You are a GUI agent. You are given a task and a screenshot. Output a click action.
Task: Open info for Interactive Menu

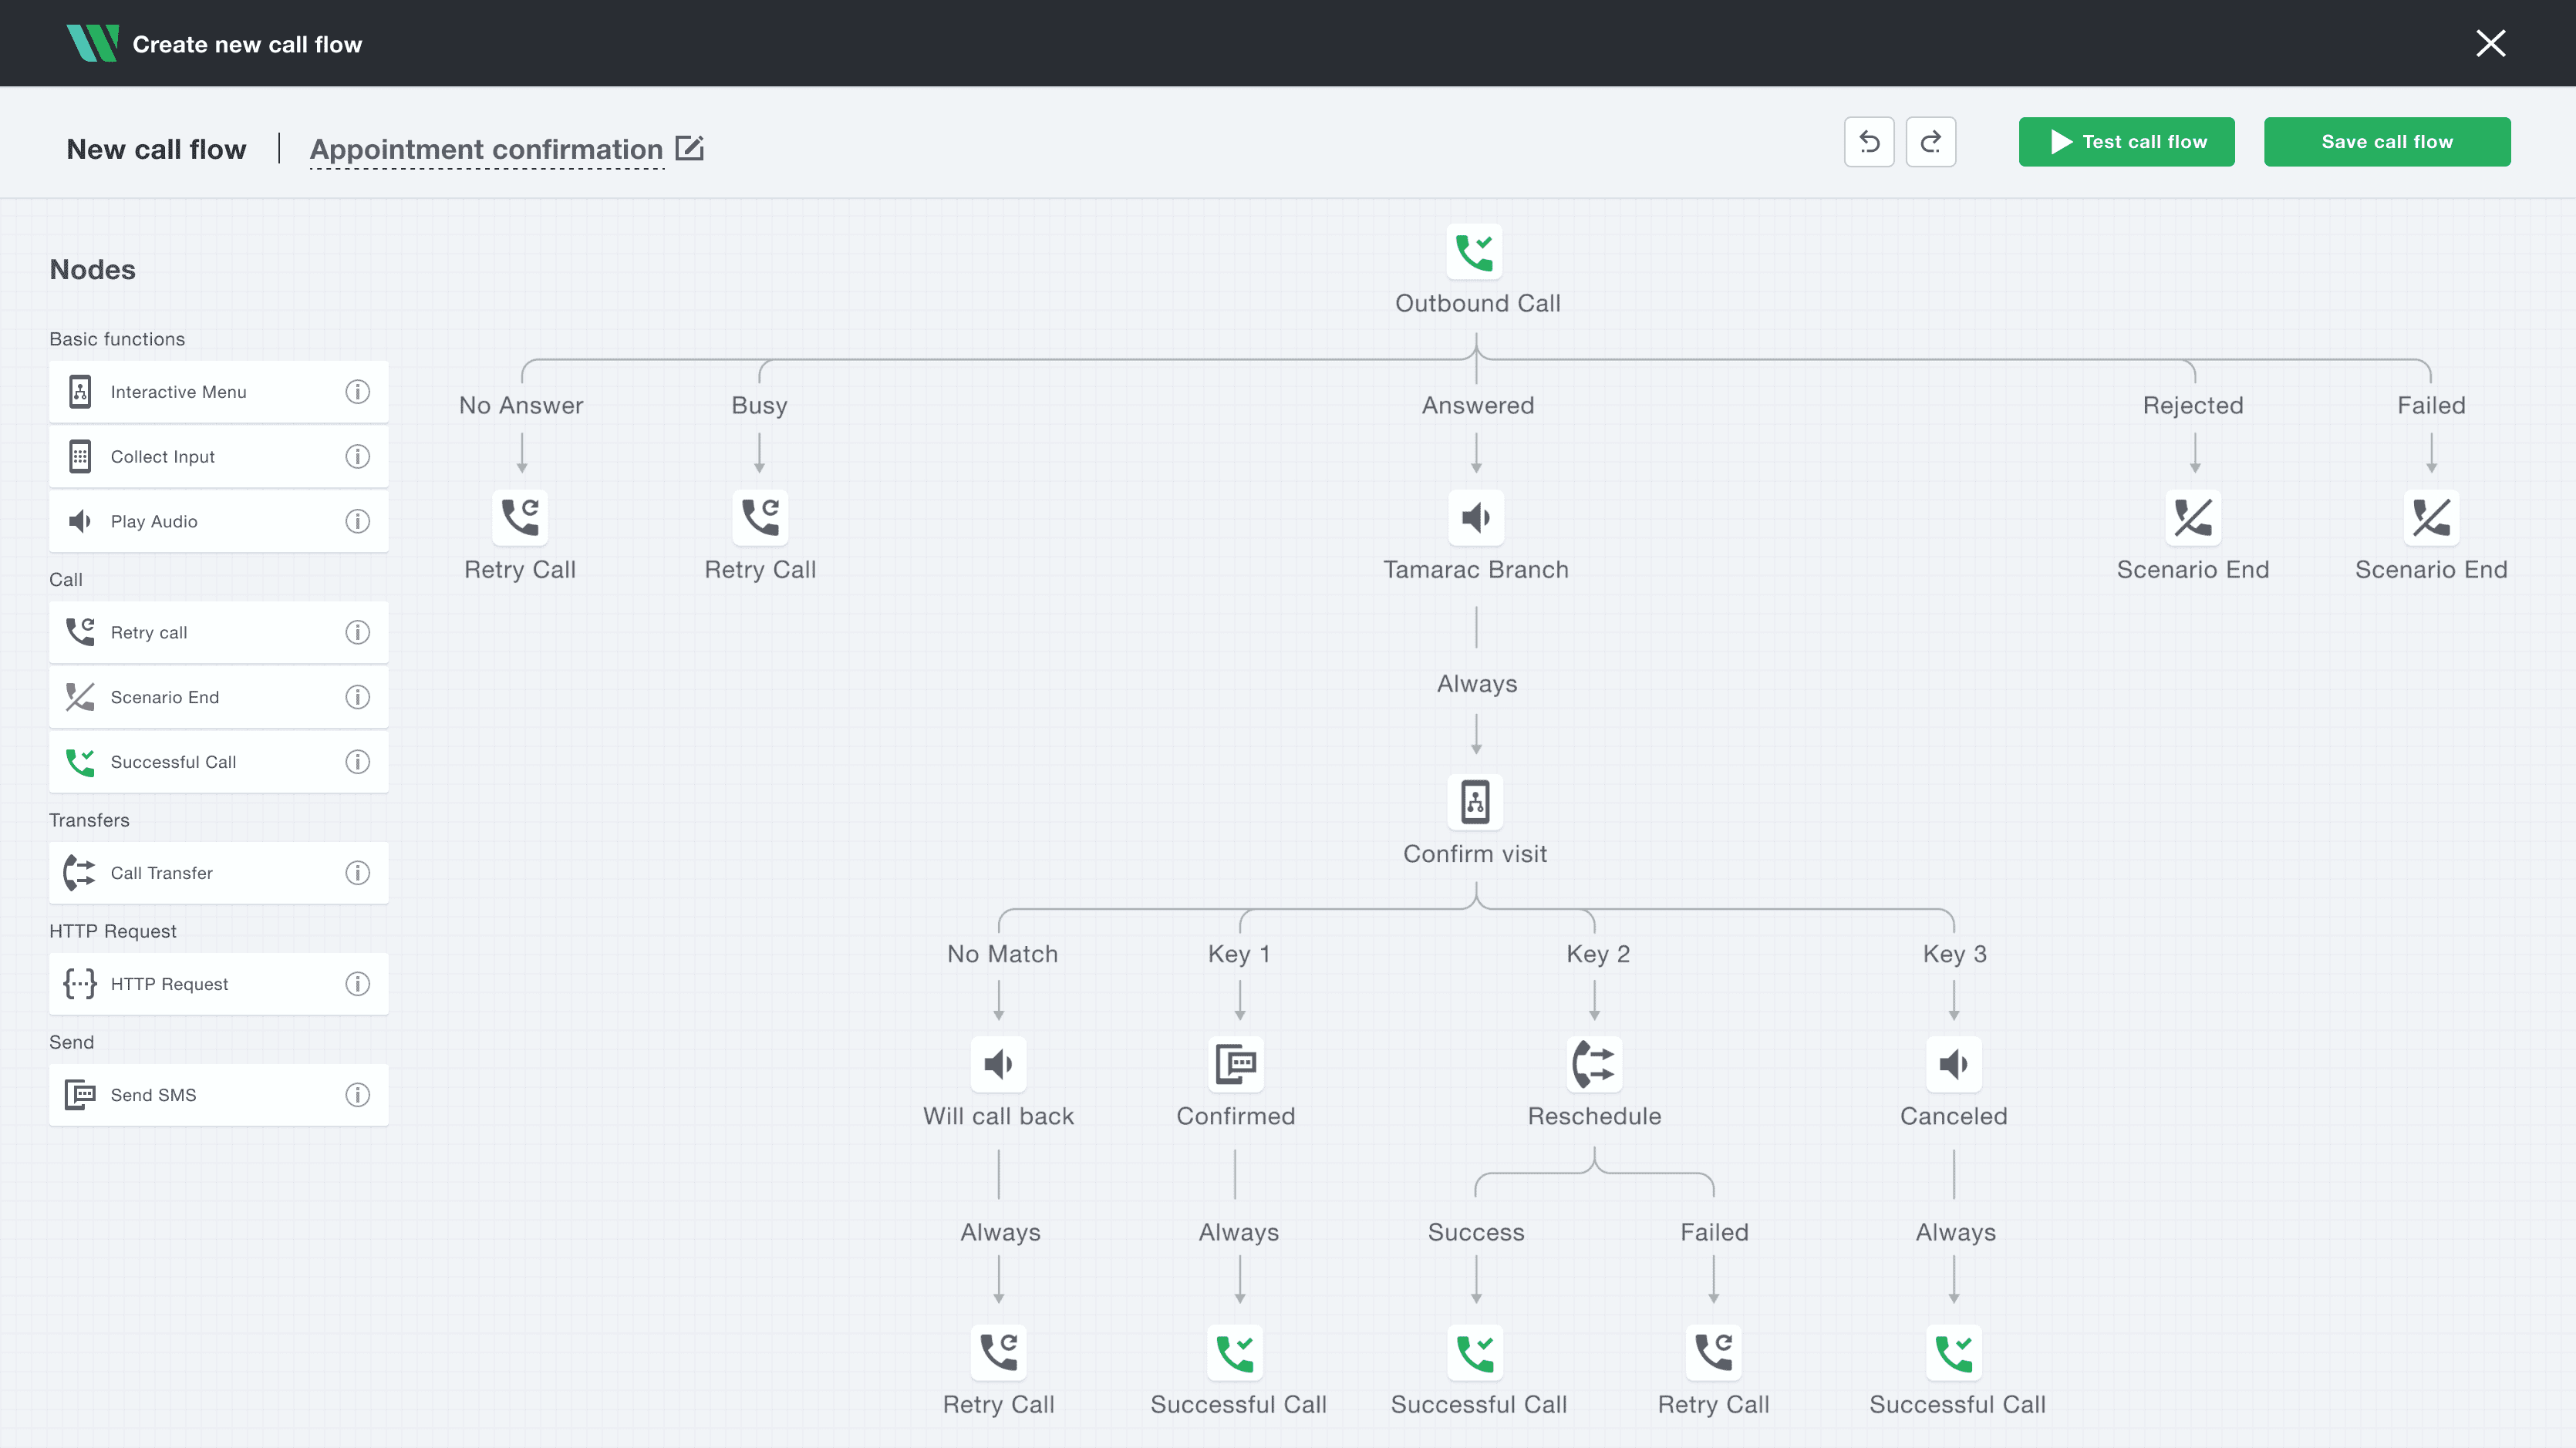point(357,392)
